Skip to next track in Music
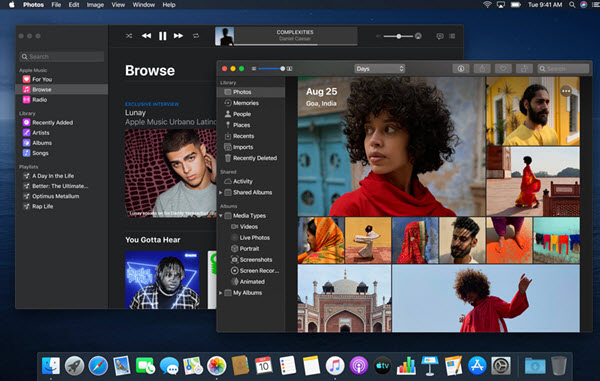This screenshot has height=381, width=600. click(178, 36)
